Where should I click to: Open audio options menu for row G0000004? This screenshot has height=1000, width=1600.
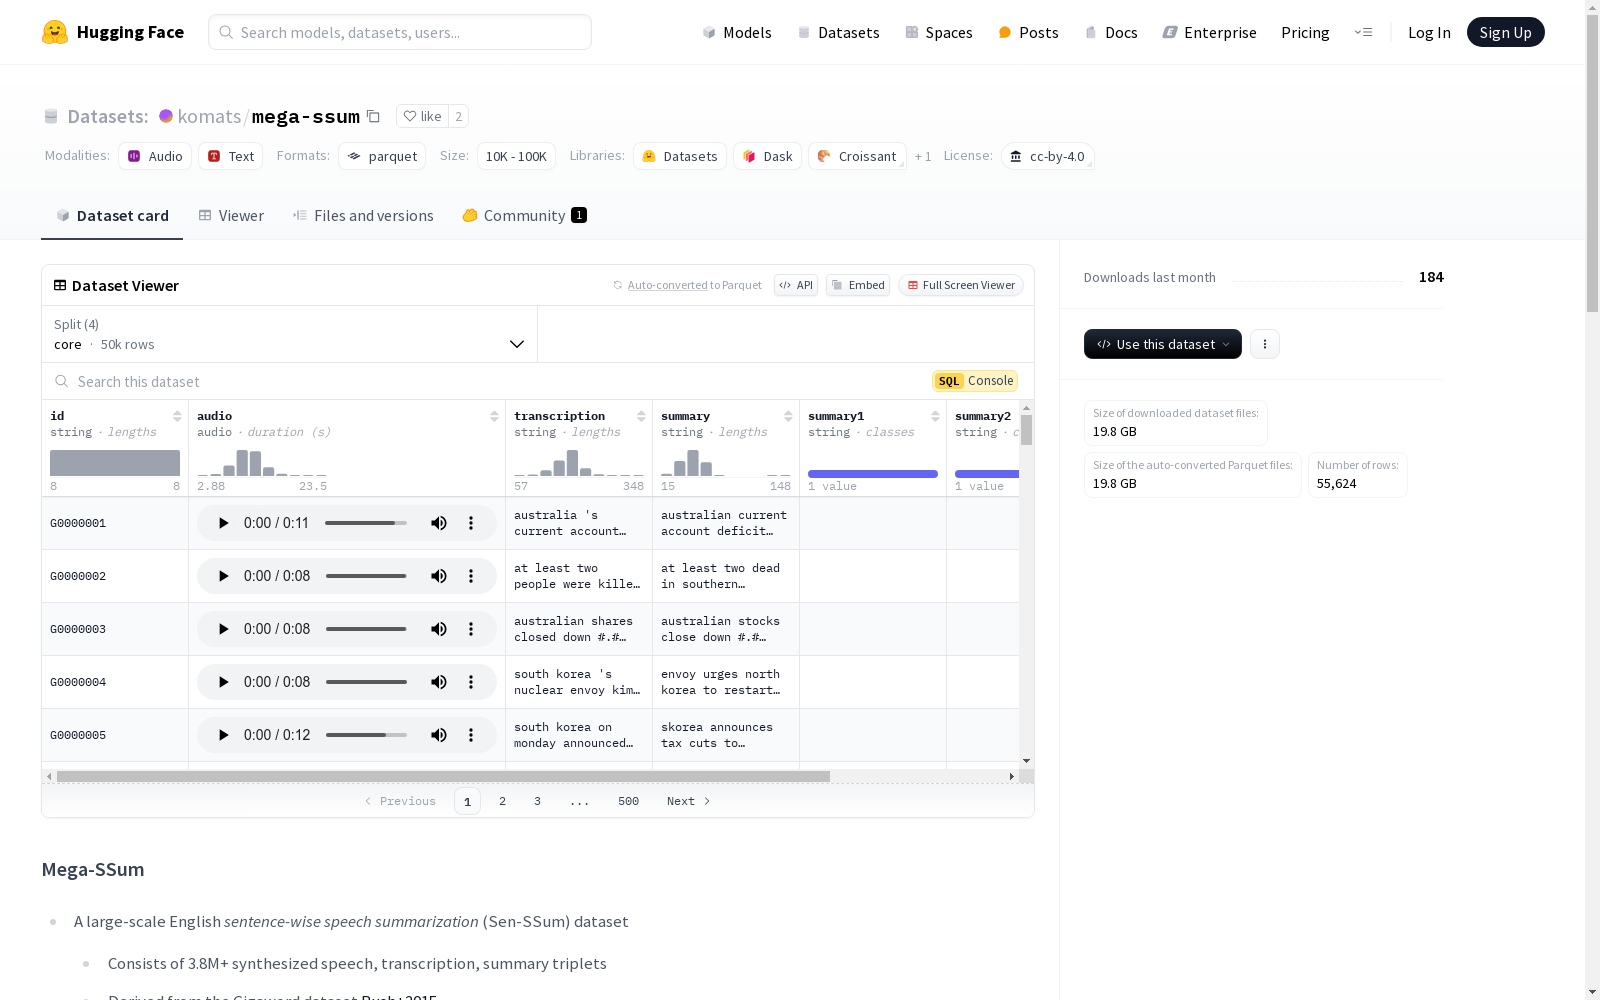click(471, 682)
